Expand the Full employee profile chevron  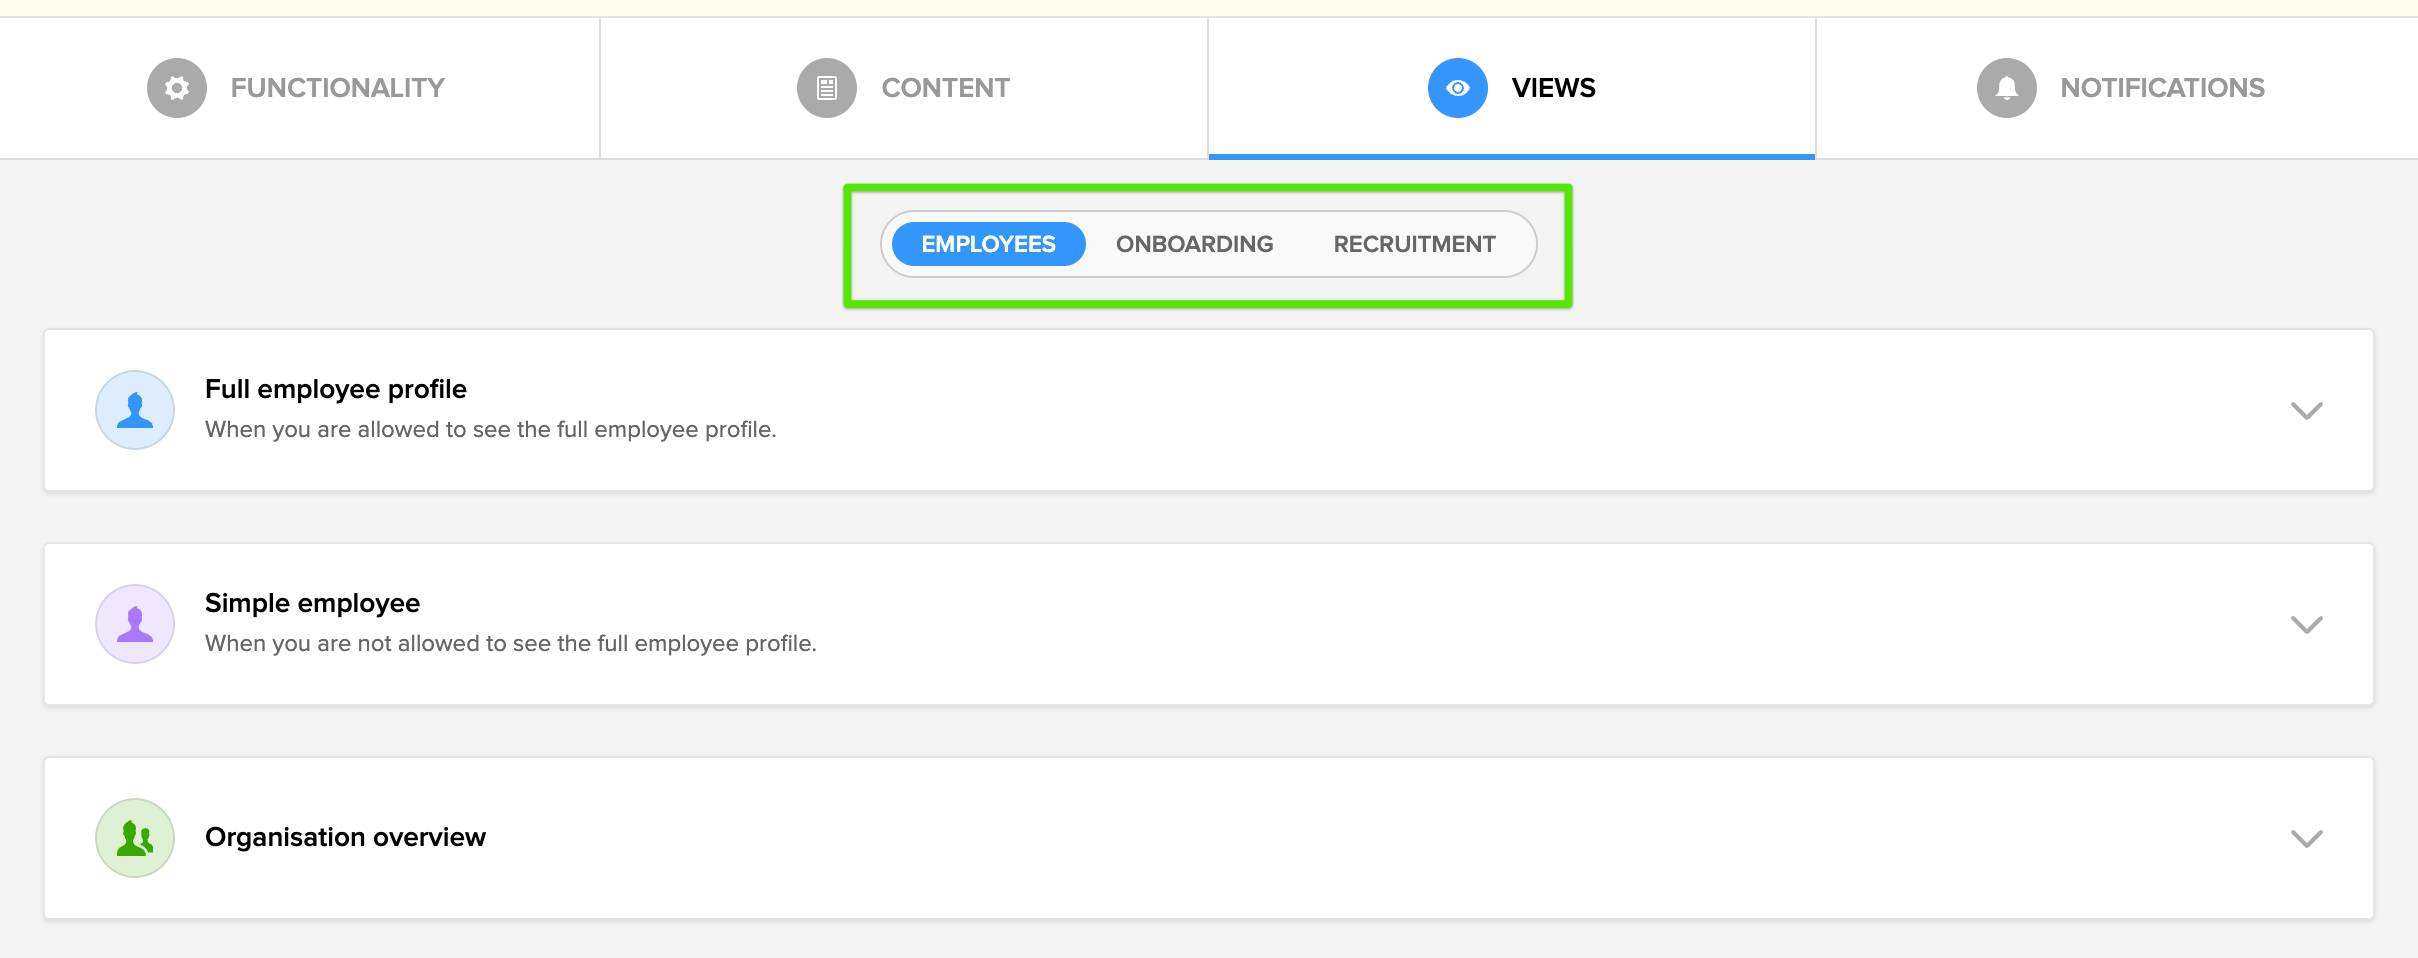(x=2306, y=411)
